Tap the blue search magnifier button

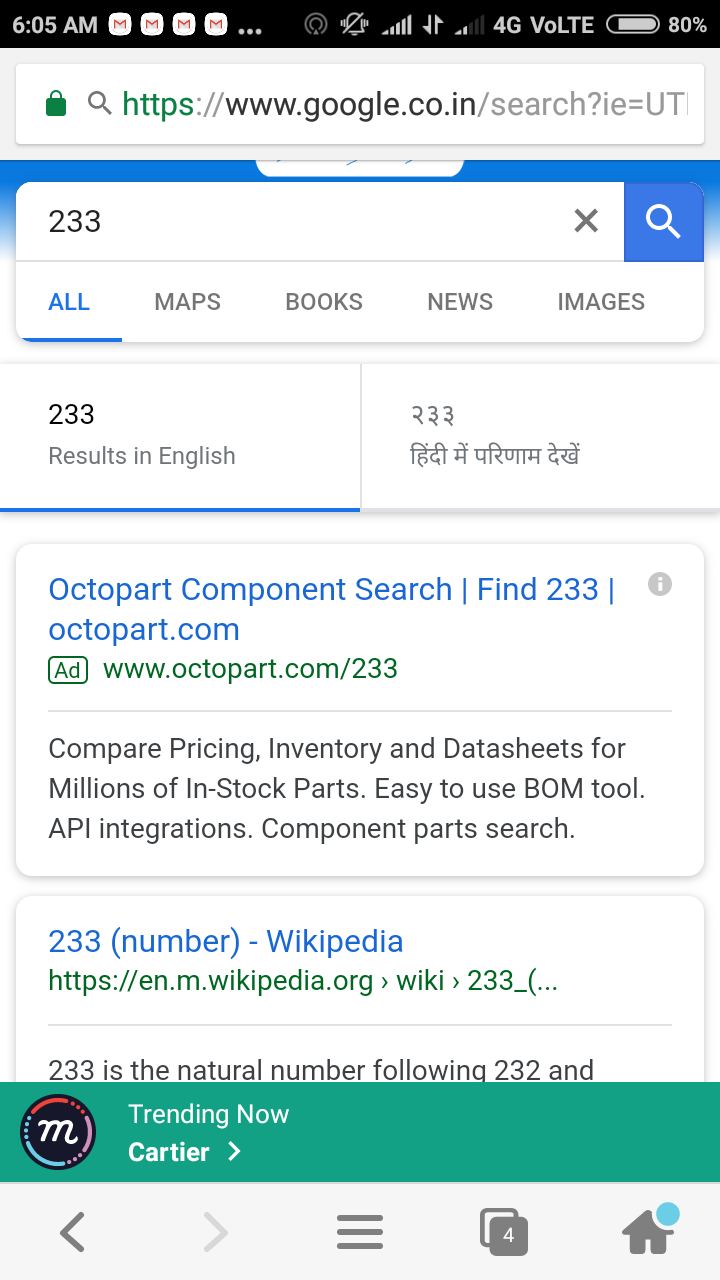pos(663,221)
